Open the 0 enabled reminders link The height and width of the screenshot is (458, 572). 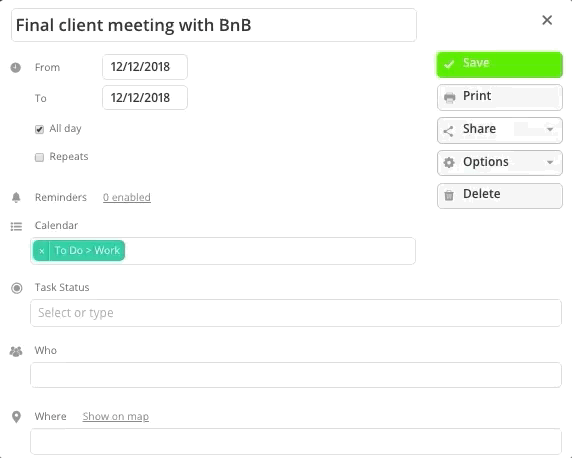pyautogui.click(x=127, y=197)
